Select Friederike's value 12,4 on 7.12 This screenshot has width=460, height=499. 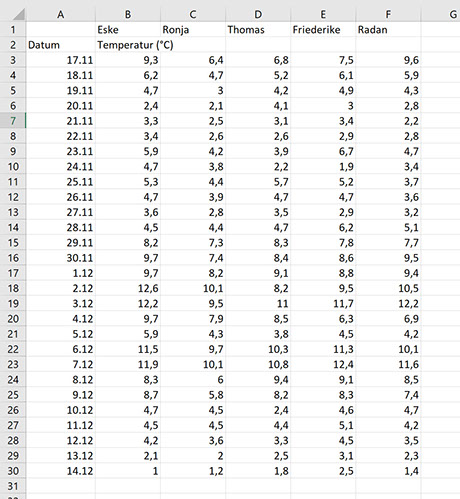(323, 364)
